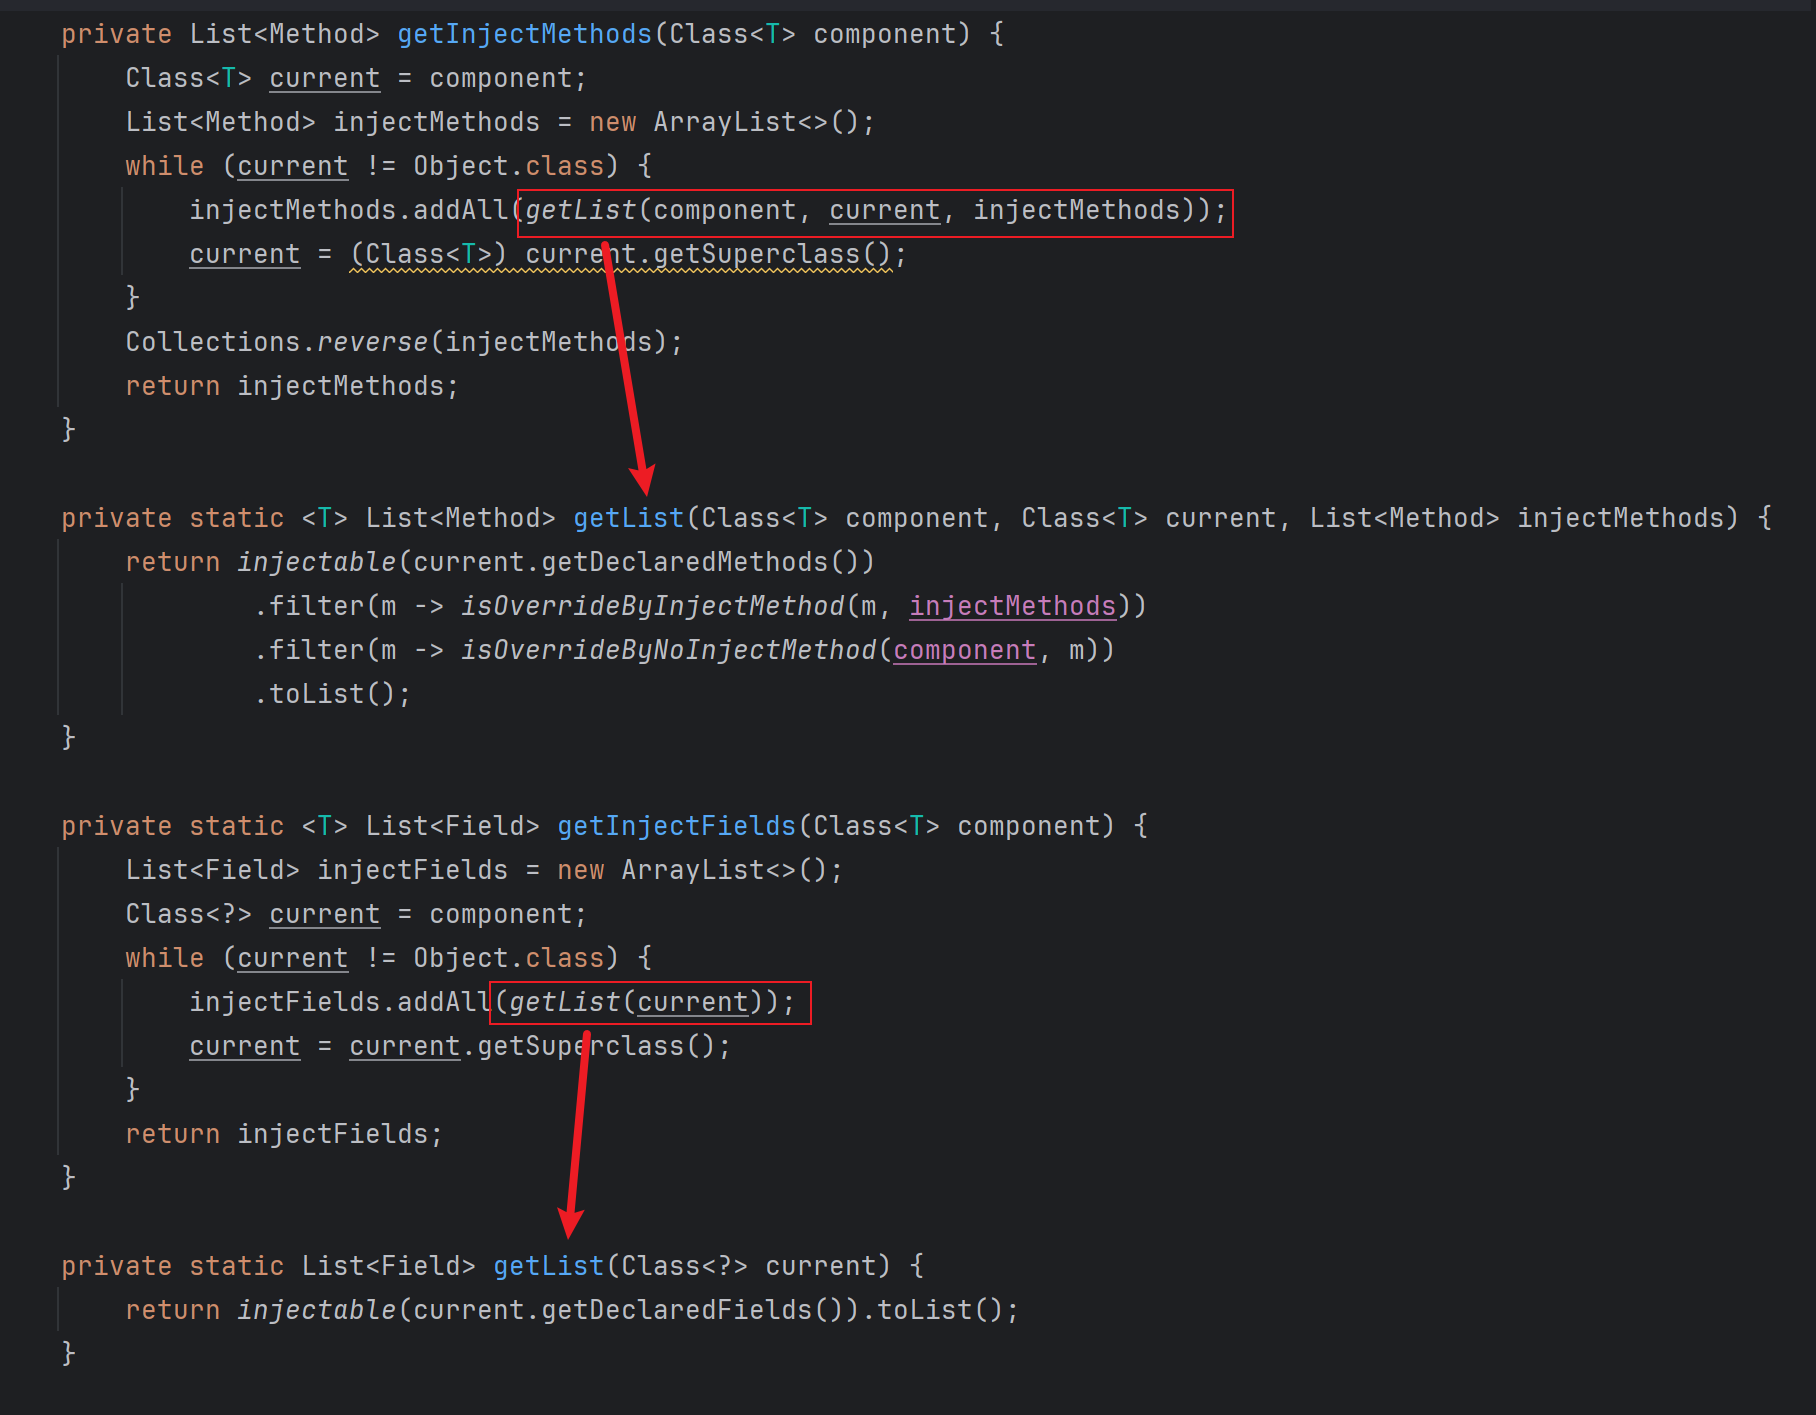
Task: Click 'List<Field> injectFields' declaration
Action: (316, 870)
